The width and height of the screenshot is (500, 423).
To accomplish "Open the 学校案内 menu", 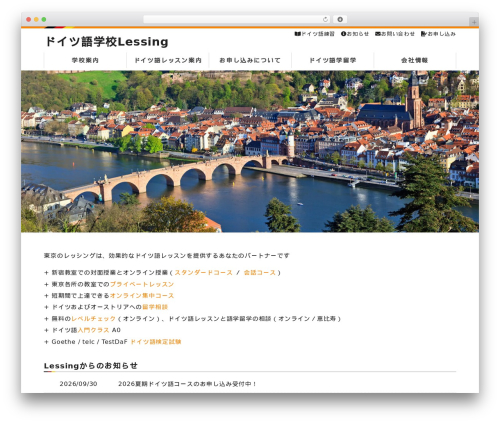I will [x=85, y=60].
